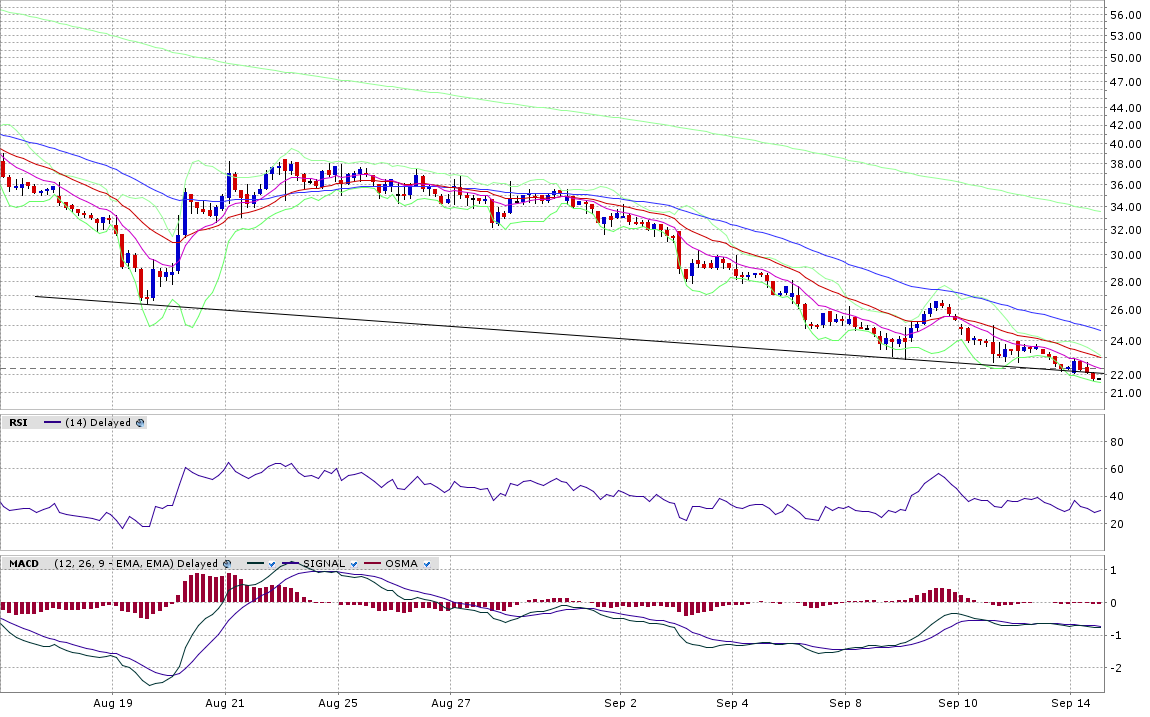Click the Aug 27 date label
This screenshot has width=1150, height=717.
[x=451, y=703]
